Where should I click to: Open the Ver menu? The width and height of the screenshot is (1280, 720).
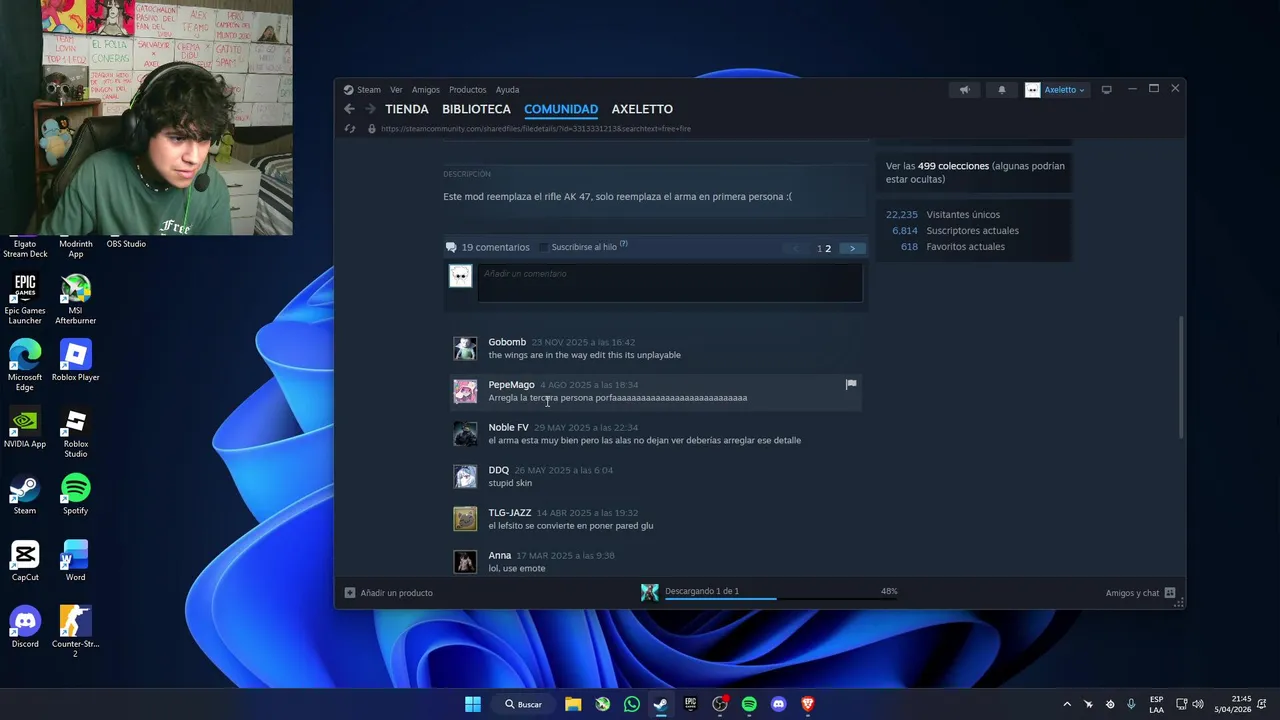tap(396, 90)
